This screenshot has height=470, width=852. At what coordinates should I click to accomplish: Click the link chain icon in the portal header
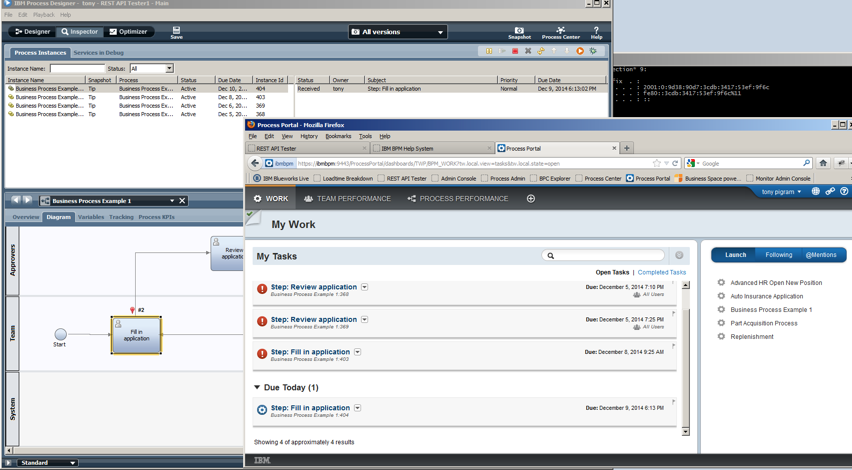pyautogui.click(x=830, y=191)
